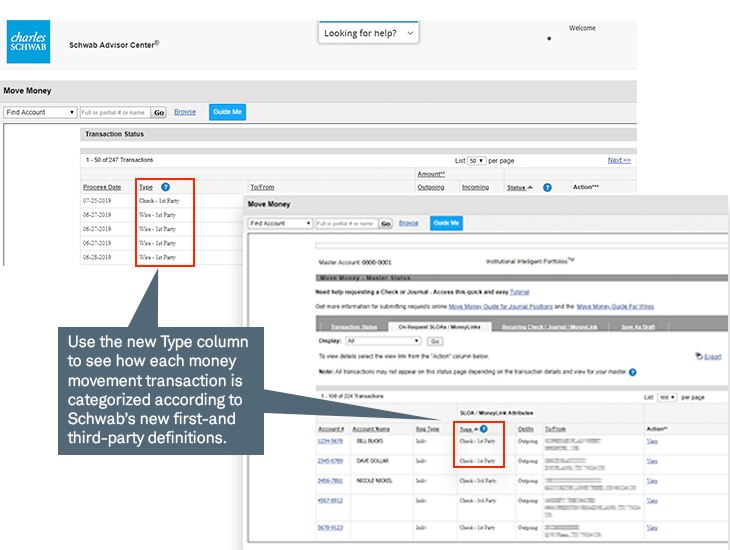Open account 2345-6789 link
Screen dimensions: 730x550
click(x=330, y=461)
